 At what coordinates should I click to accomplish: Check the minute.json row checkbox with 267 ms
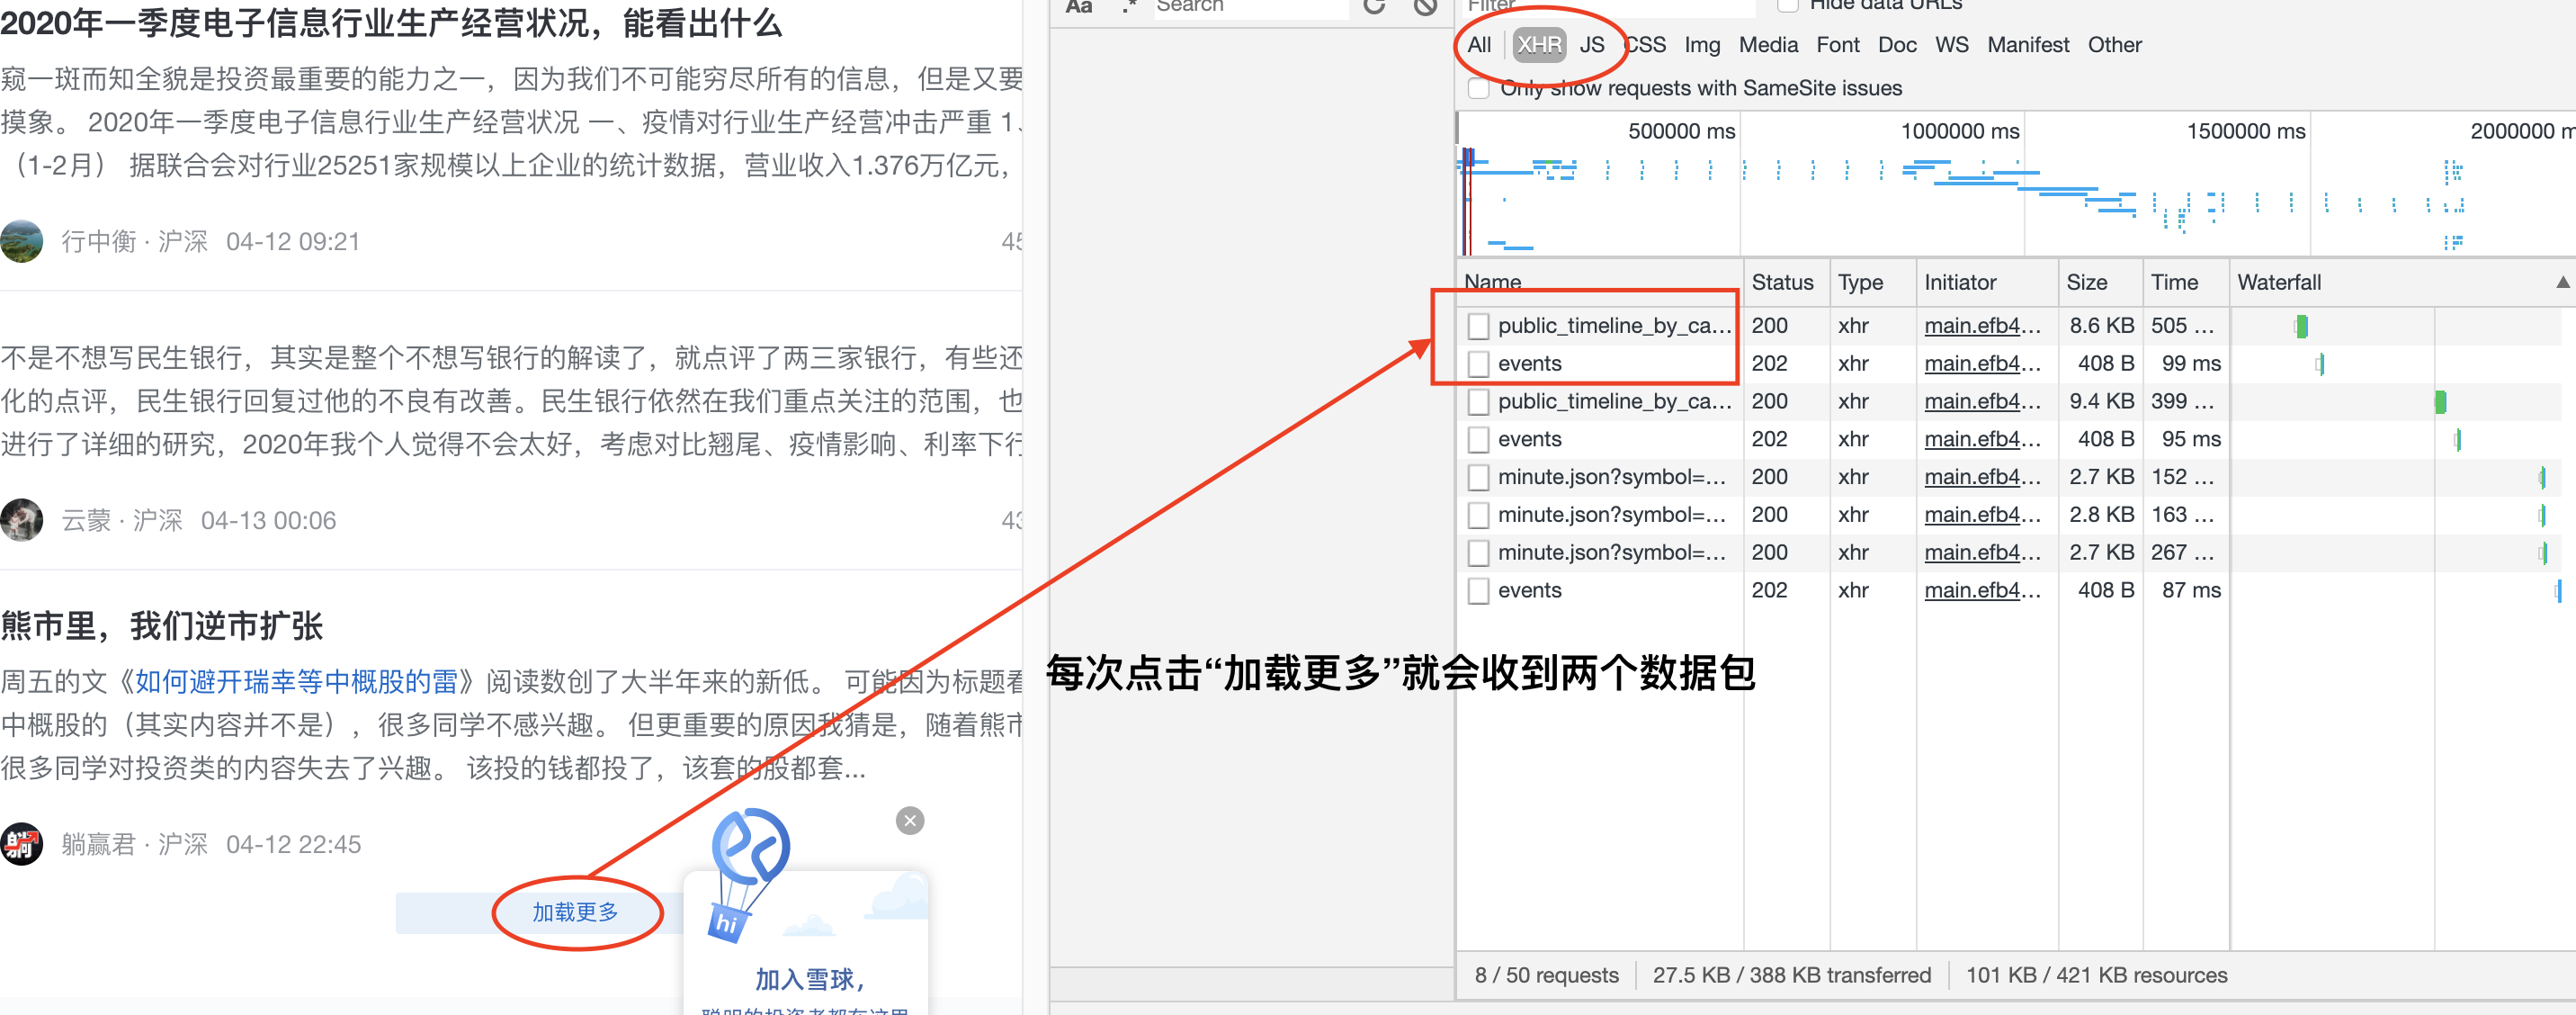[x=1478, y=553]
